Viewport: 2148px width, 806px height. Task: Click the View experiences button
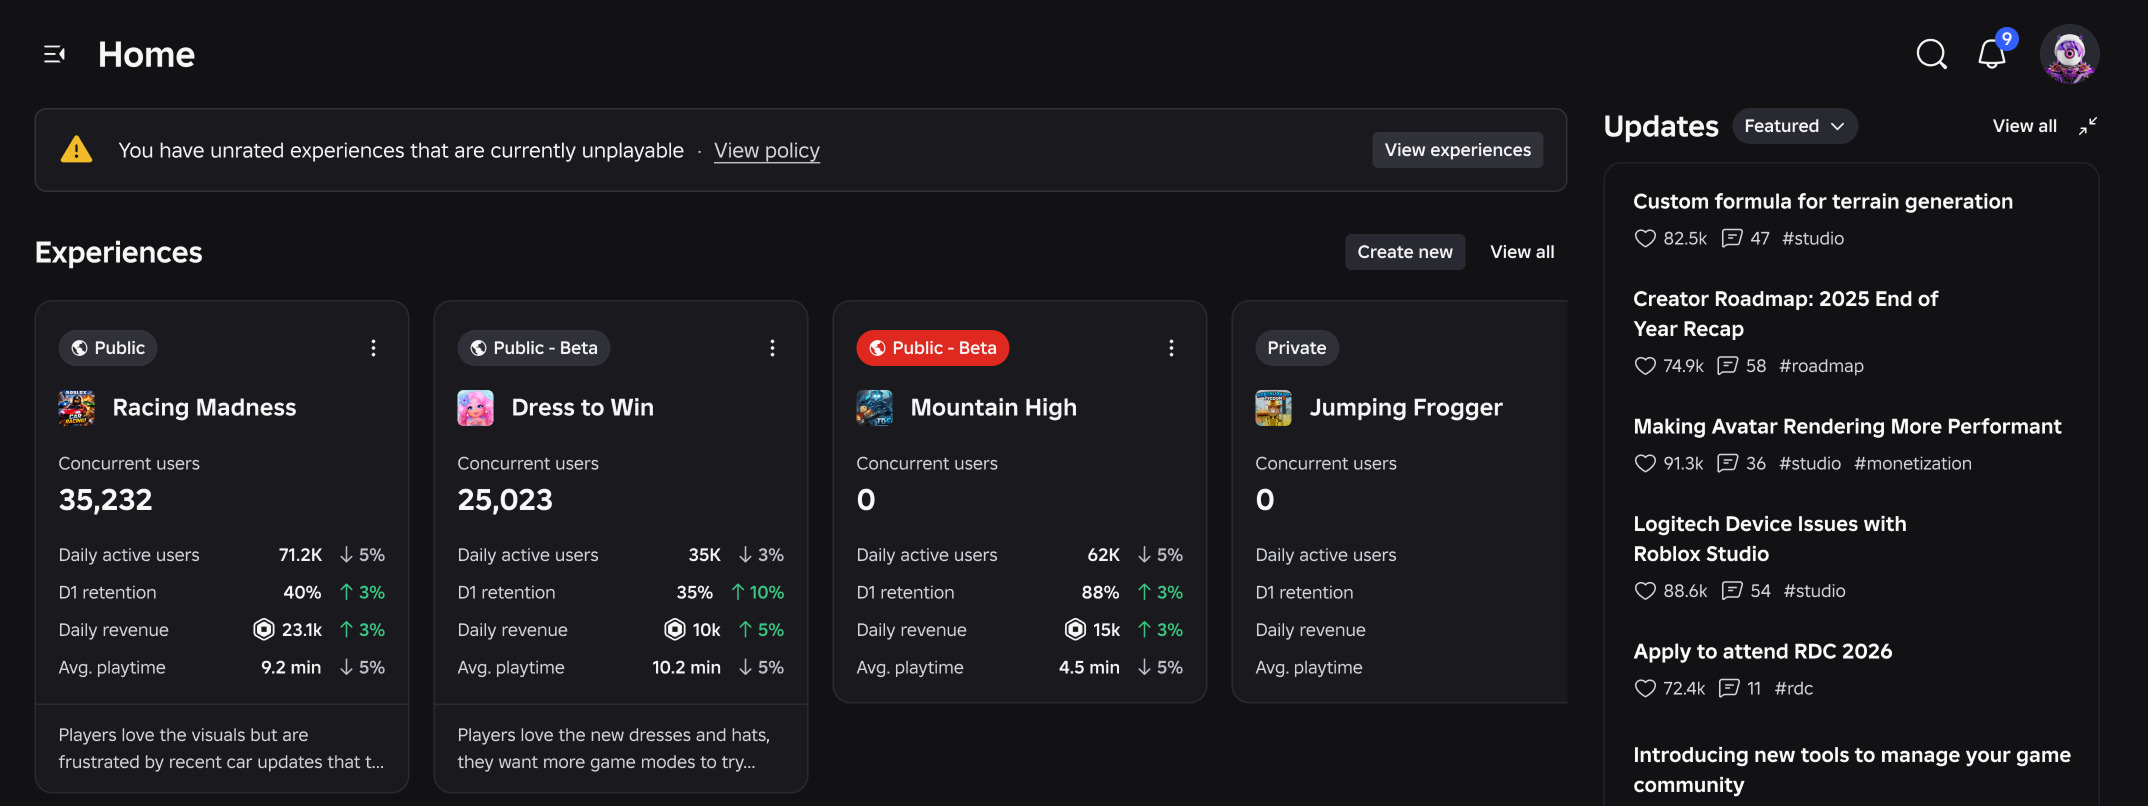point(1457,150)
